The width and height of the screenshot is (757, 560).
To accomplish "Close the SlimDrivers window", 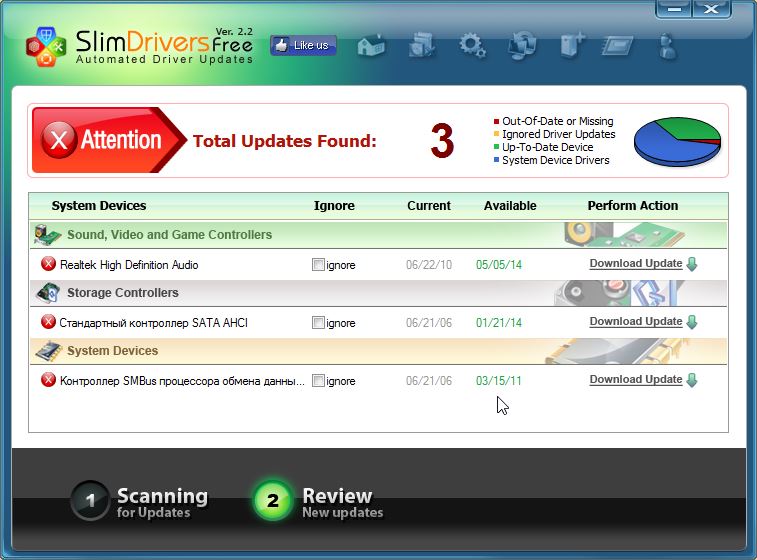I will click(711, 9).
